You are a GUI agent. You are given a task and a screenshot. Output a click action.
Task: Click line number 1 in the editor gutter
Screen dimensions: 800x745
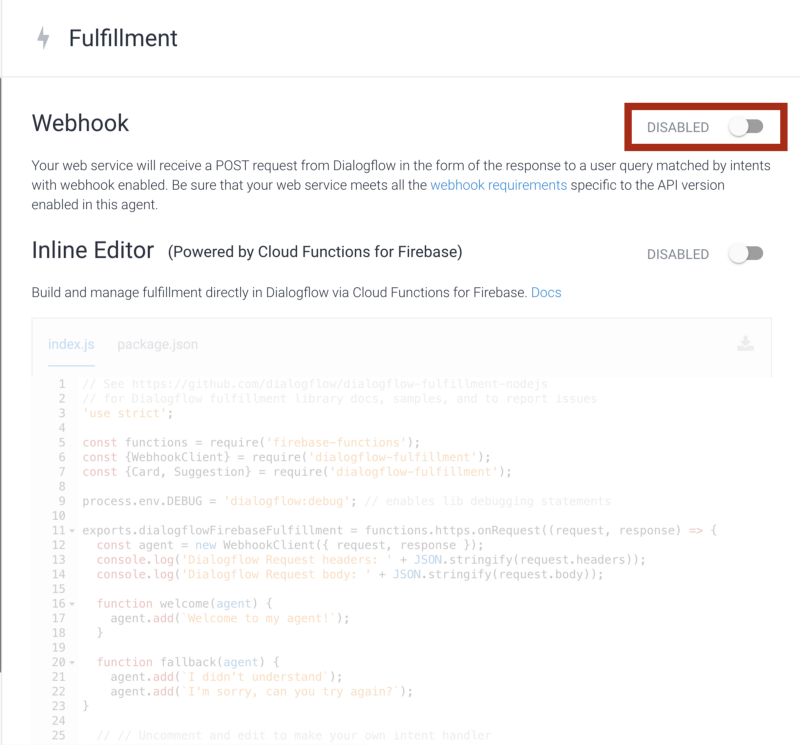pos(62,384)
